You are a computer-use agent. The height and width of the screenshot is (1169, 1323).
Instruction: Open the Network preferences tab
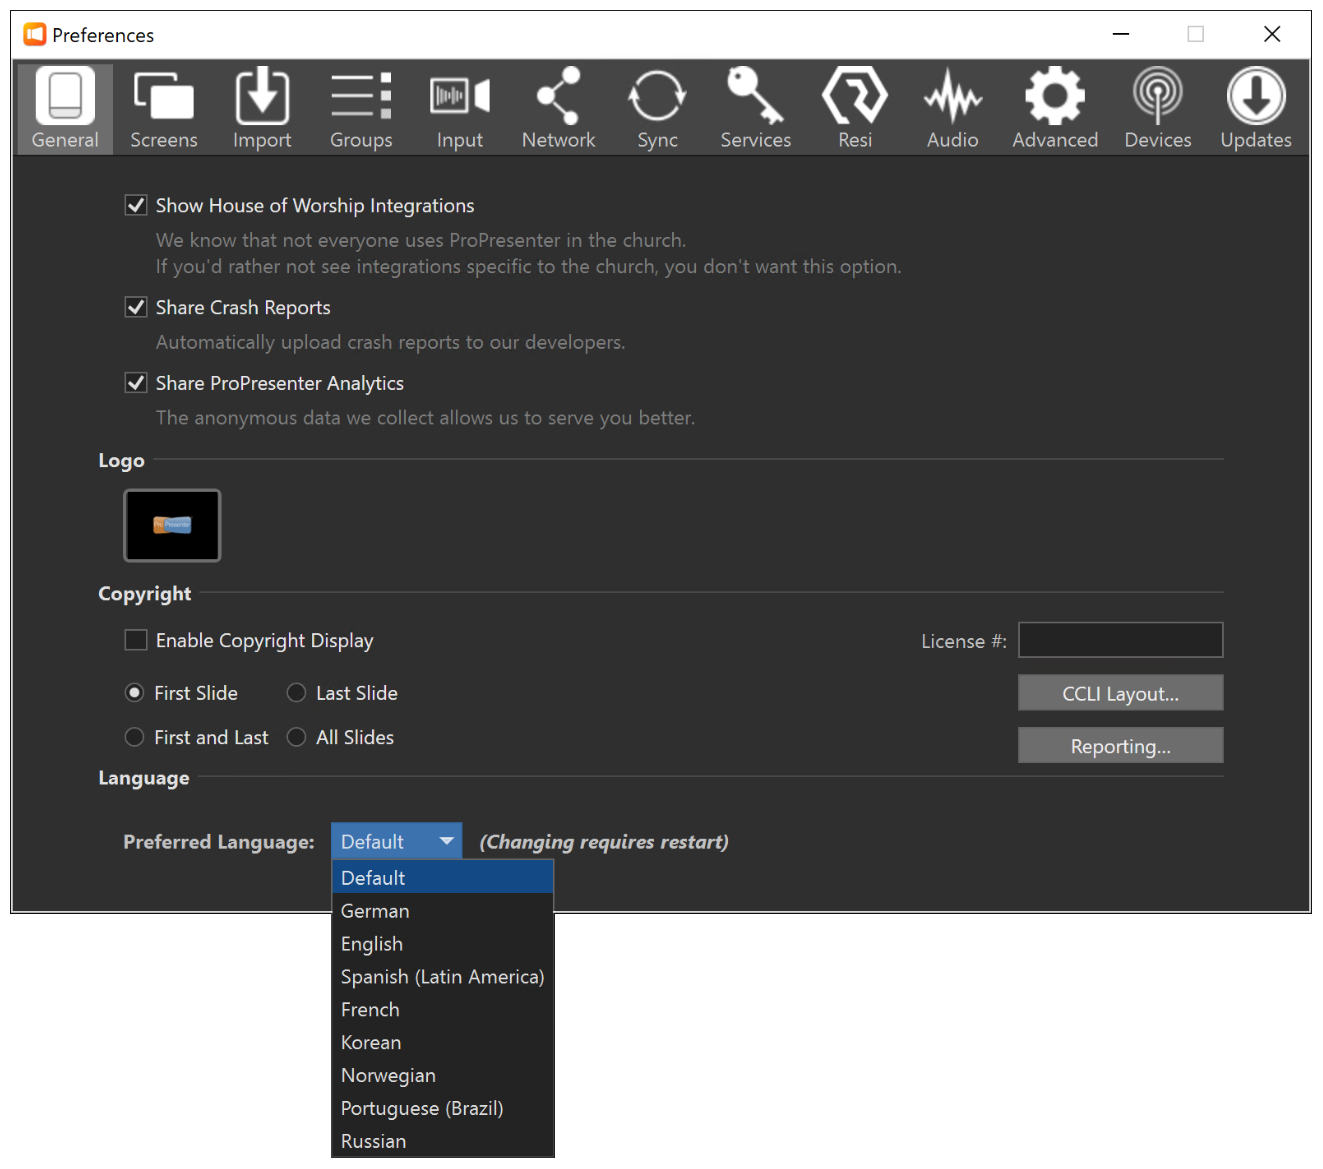pyautogui.click(x=558, y=108)
